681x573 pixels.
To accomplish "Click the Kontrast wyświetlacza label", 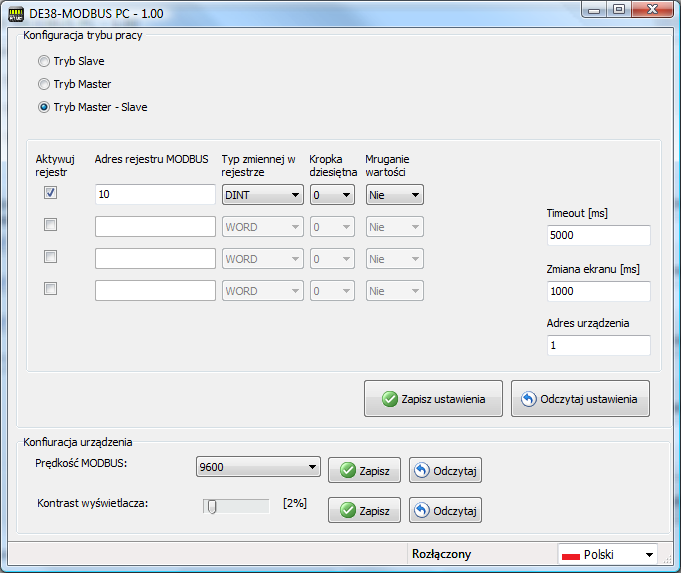I will [93, 503].
